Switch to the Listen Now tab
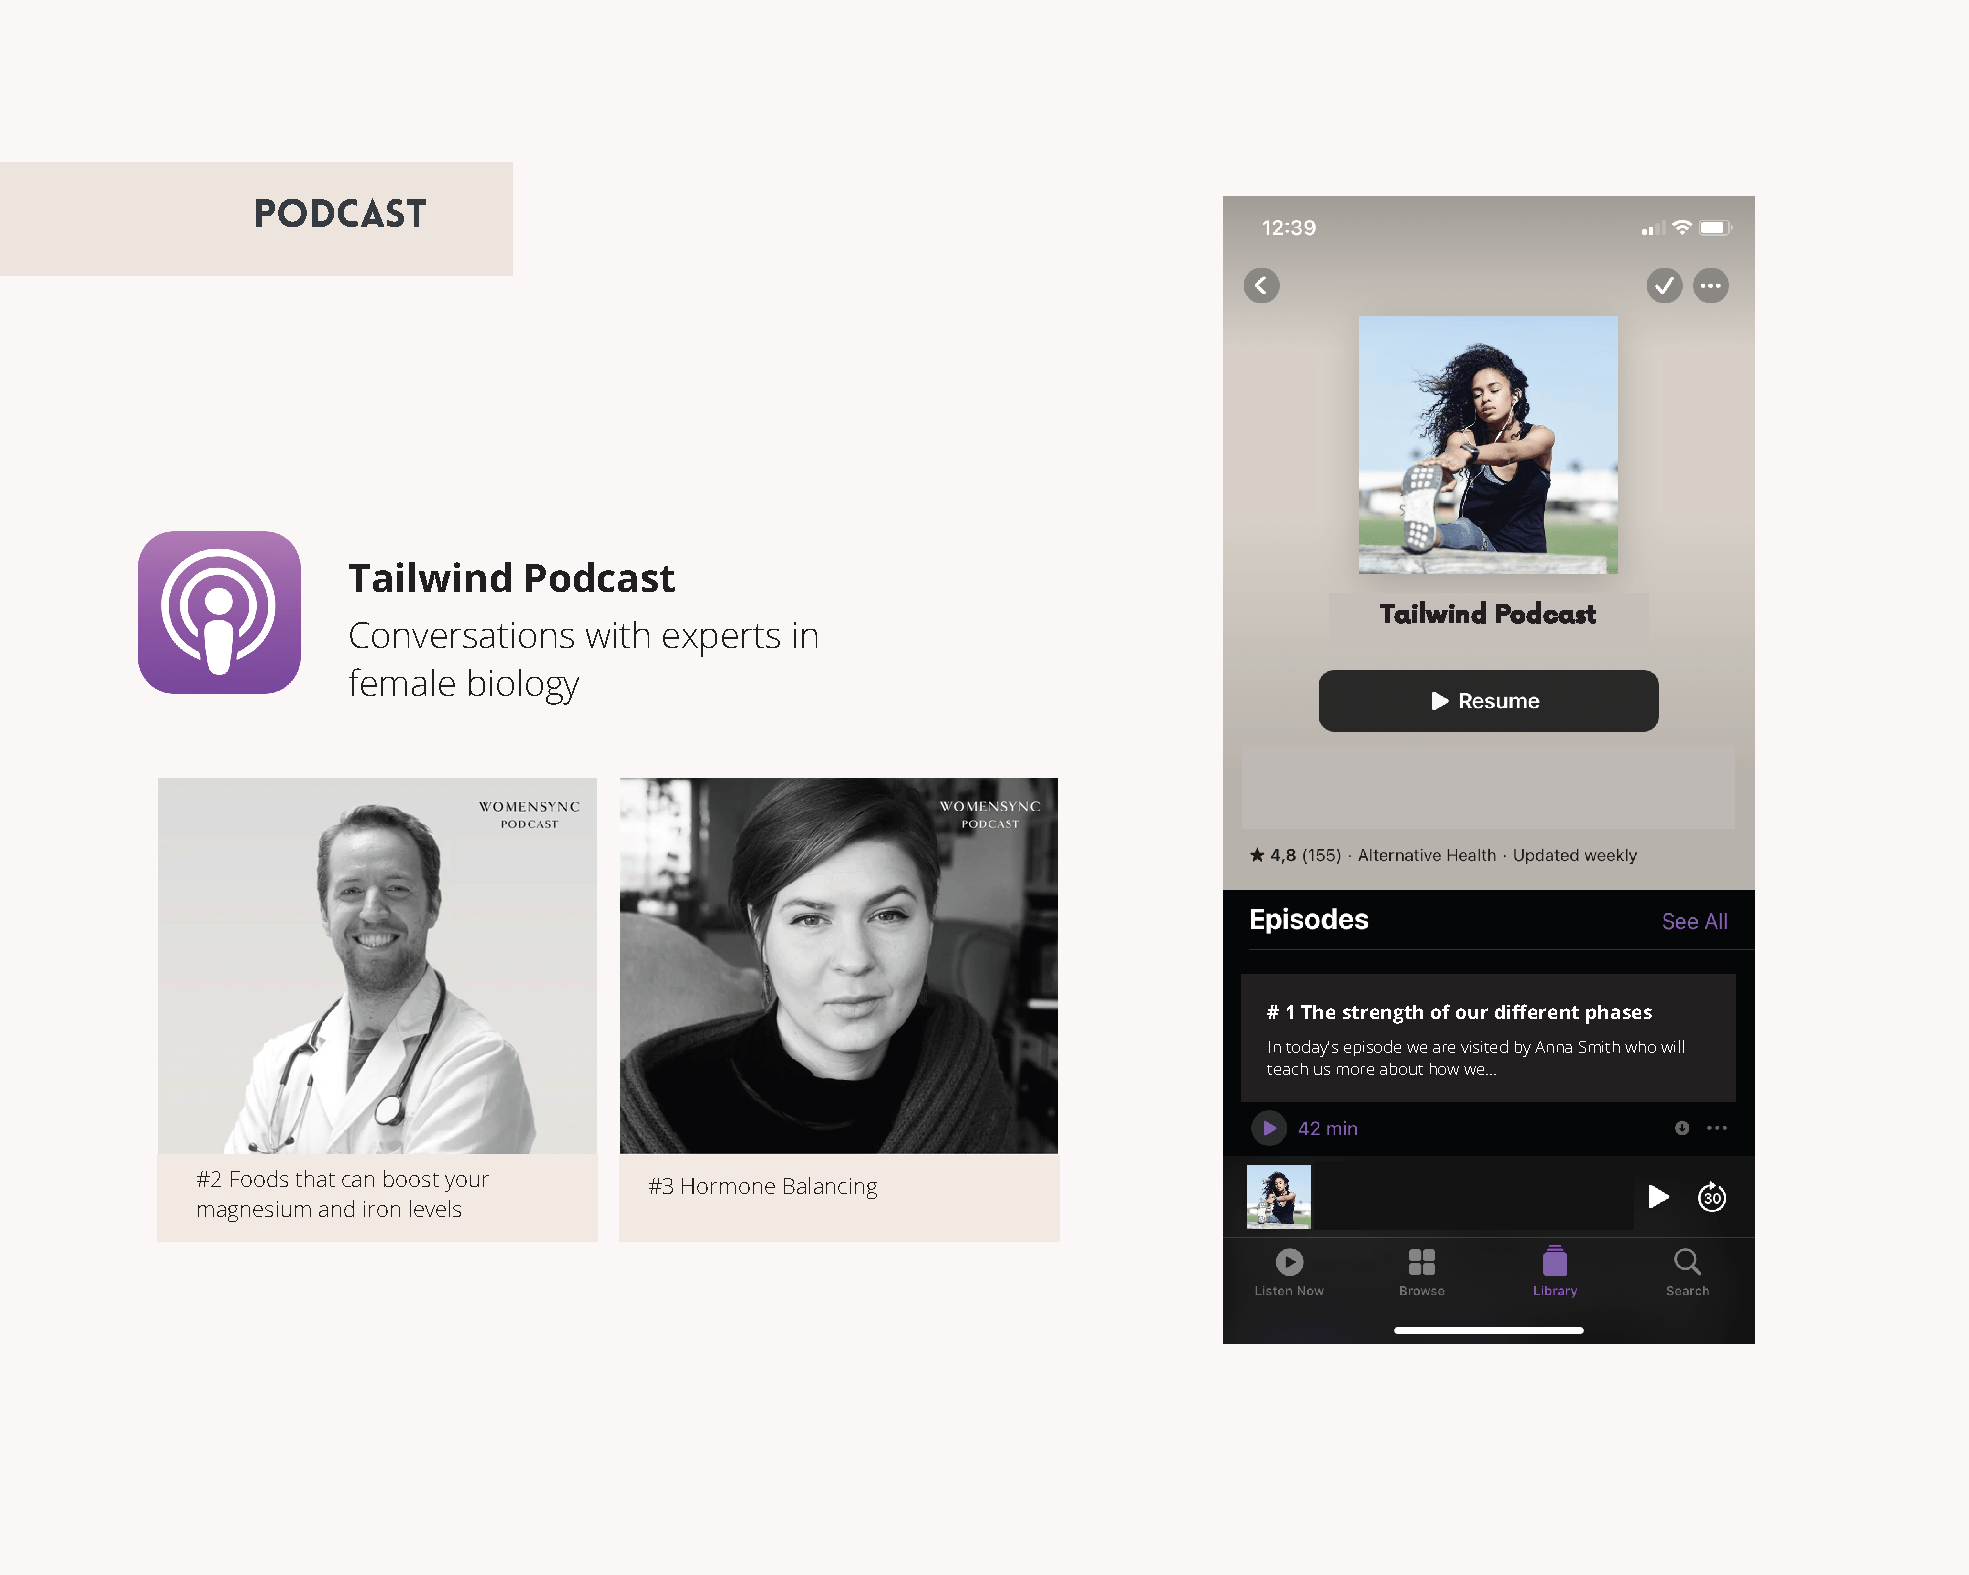The image size is (1969, 1575). 1289,1272
